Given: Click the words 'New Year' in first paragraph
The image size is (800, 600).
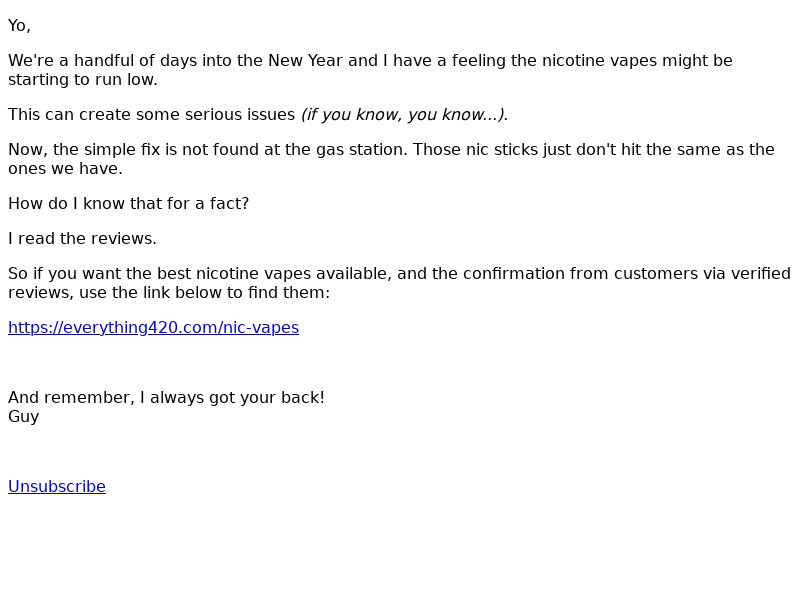Looking at the screenshot, I should click(305, 61).
